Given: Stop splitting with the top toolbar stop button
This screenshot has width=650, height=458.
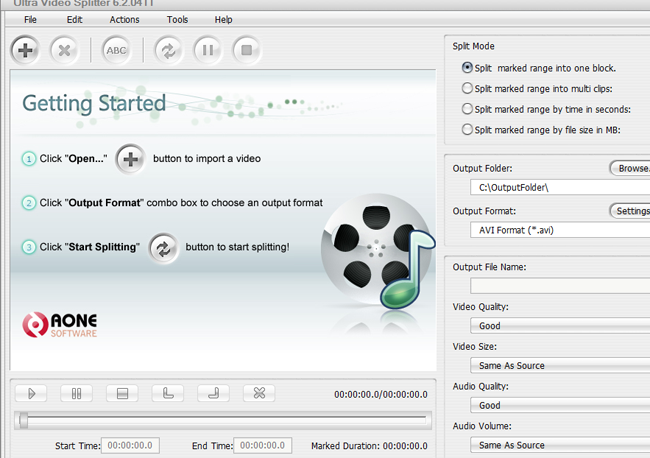Looking at the screenshot, I should (247, 50).
